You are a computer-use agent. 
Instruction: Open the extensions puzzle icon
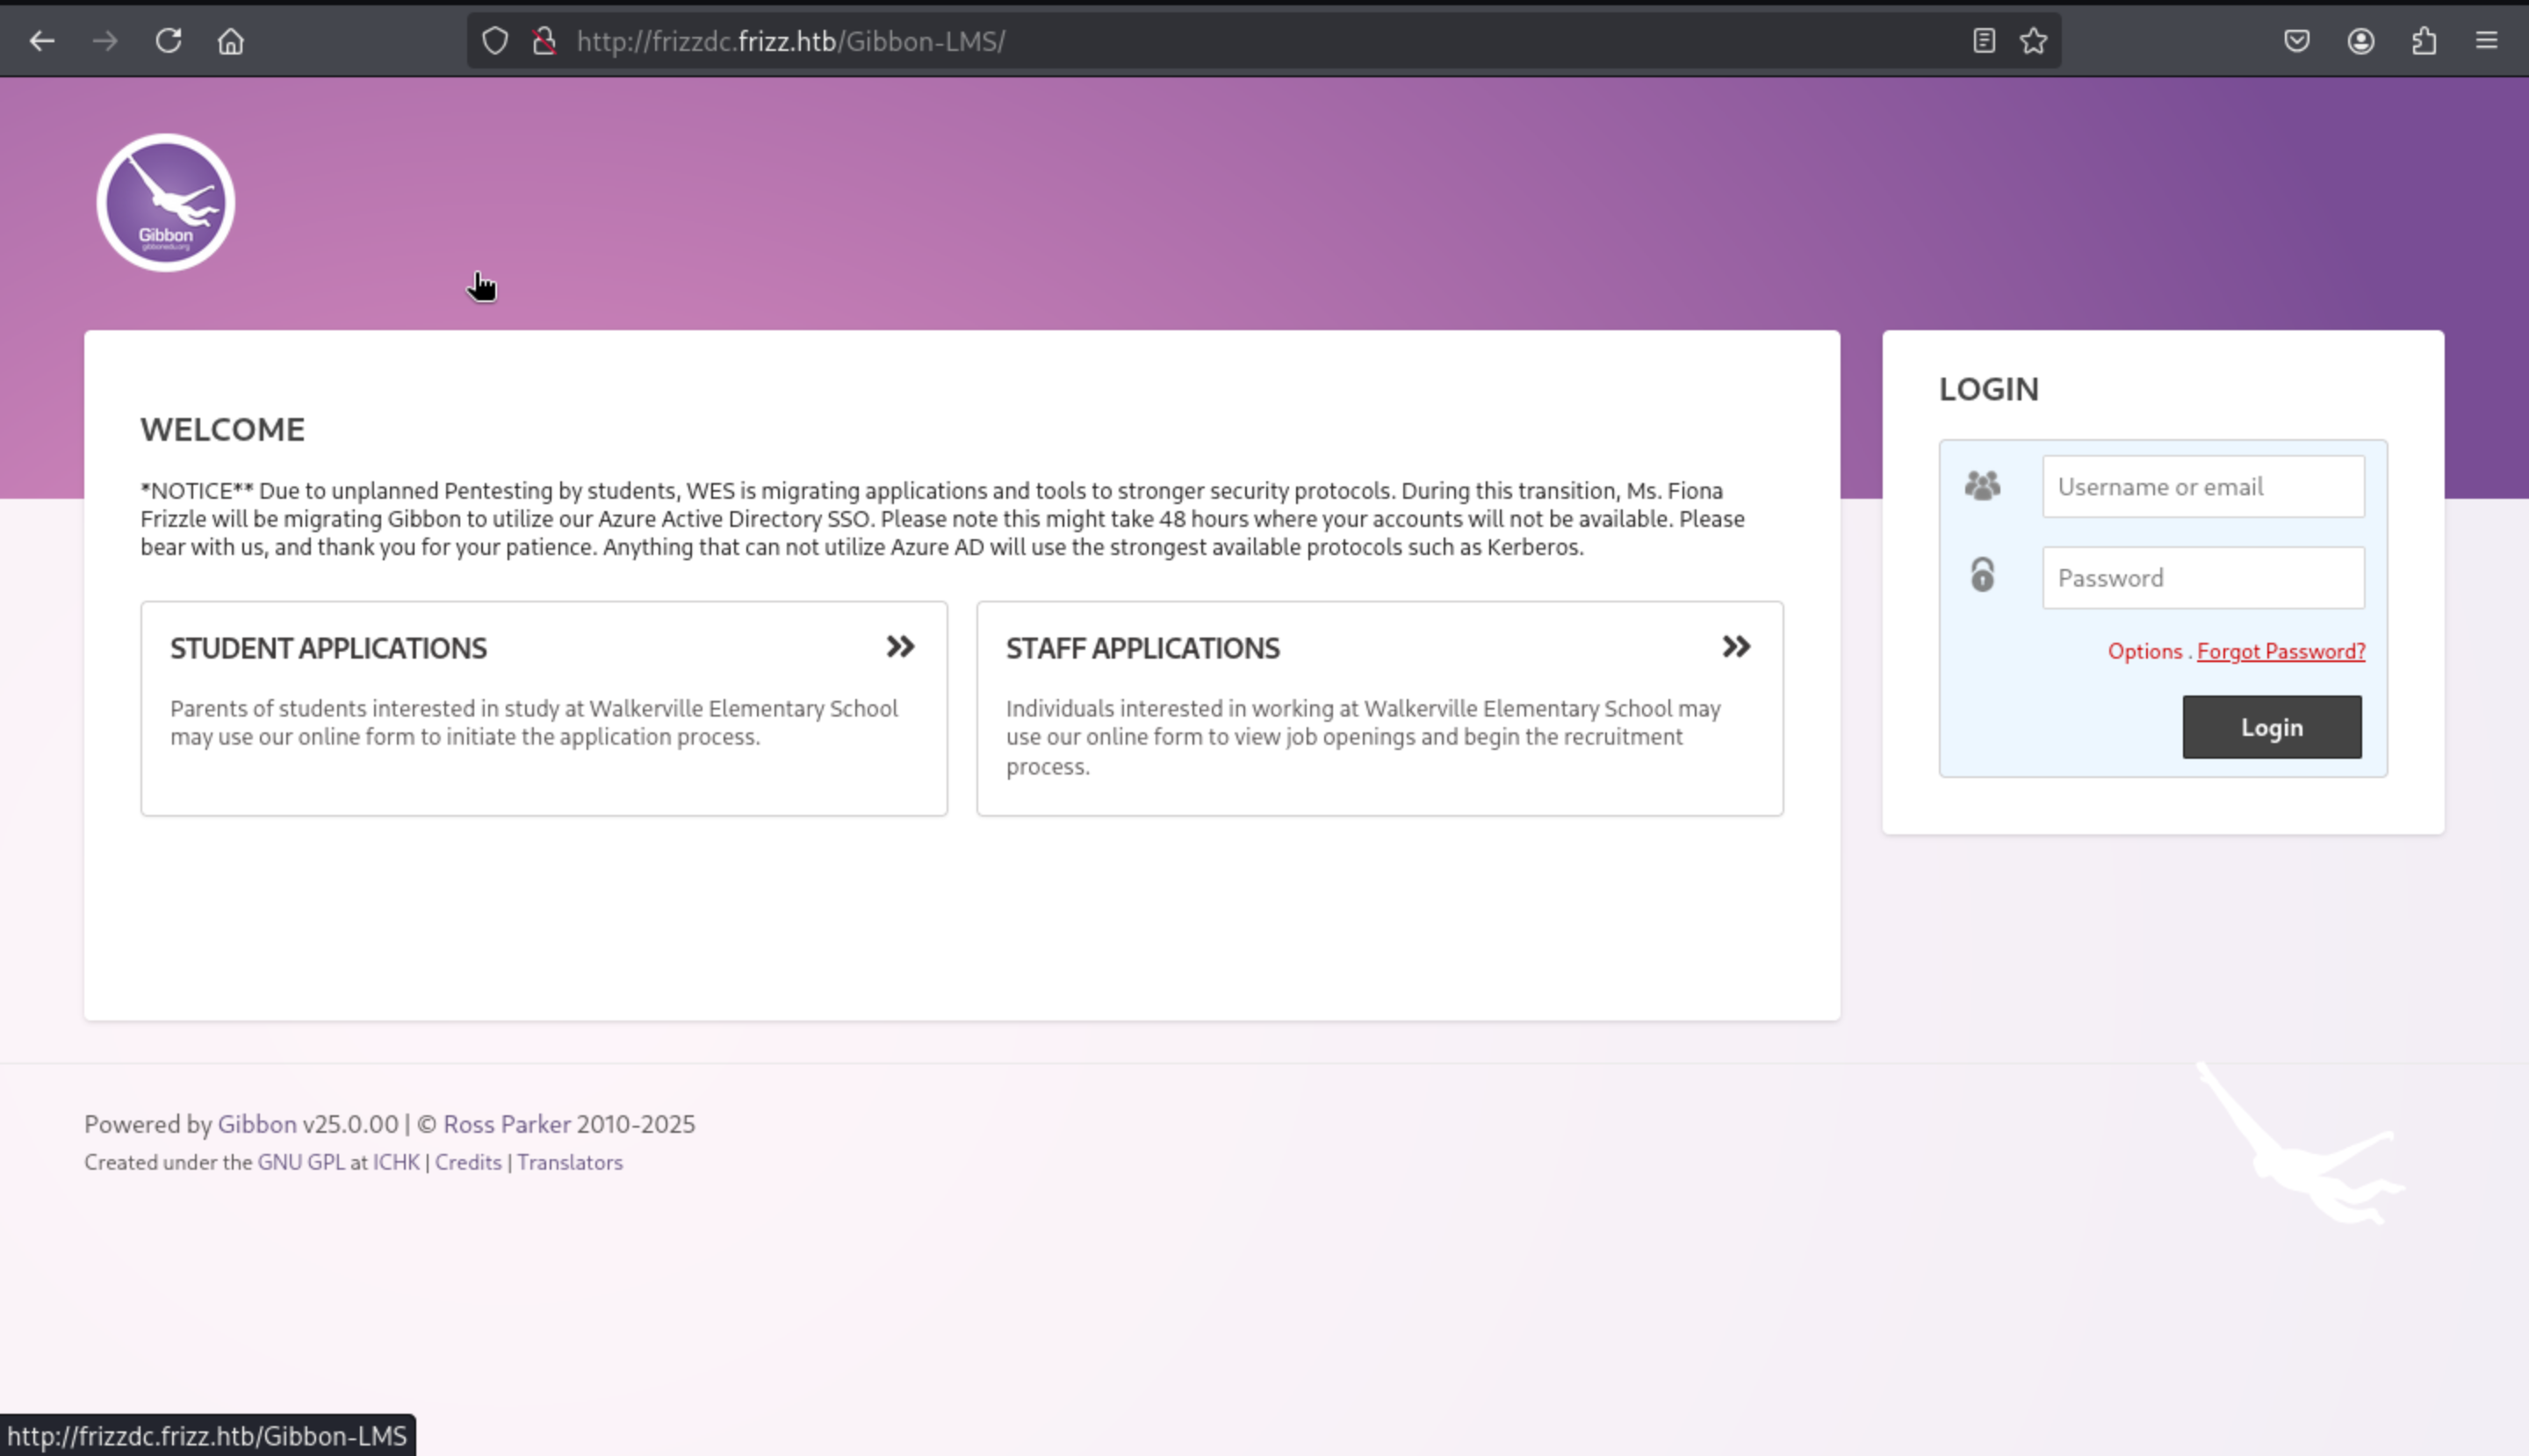pos(2424,41)
